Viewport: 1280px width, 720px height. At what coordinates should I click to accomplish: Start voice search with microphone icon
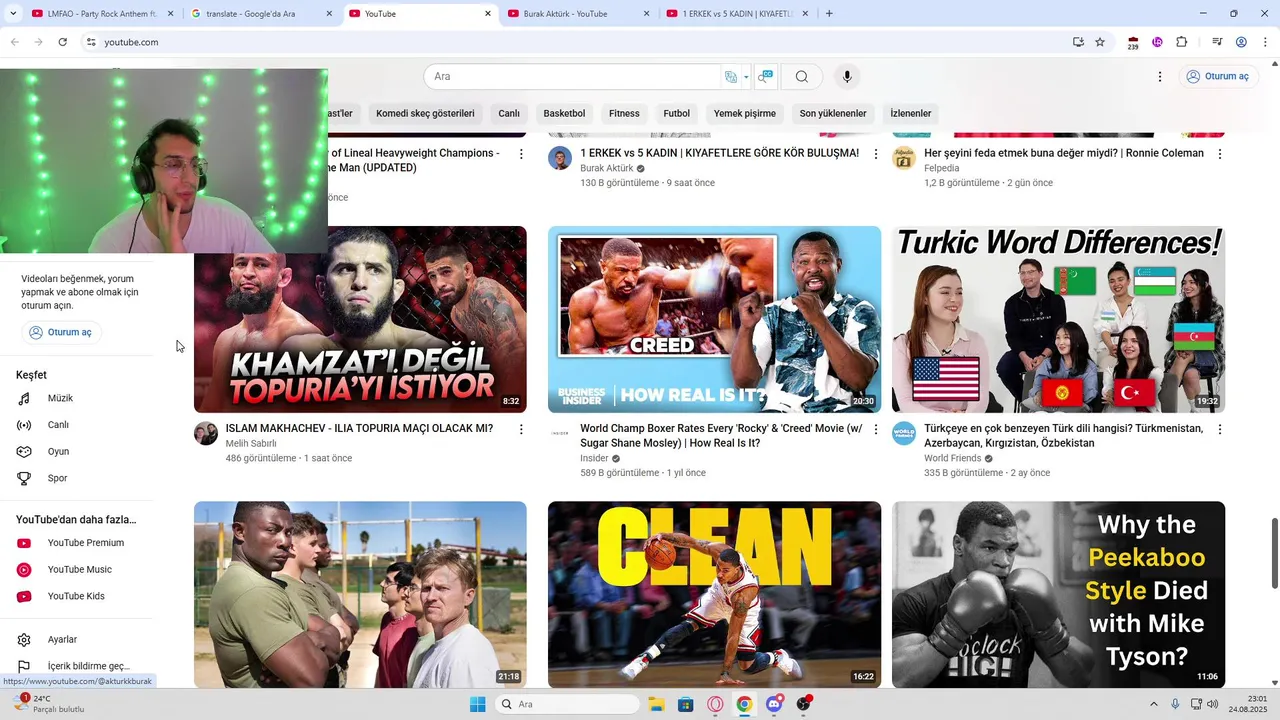coord(847,77)
